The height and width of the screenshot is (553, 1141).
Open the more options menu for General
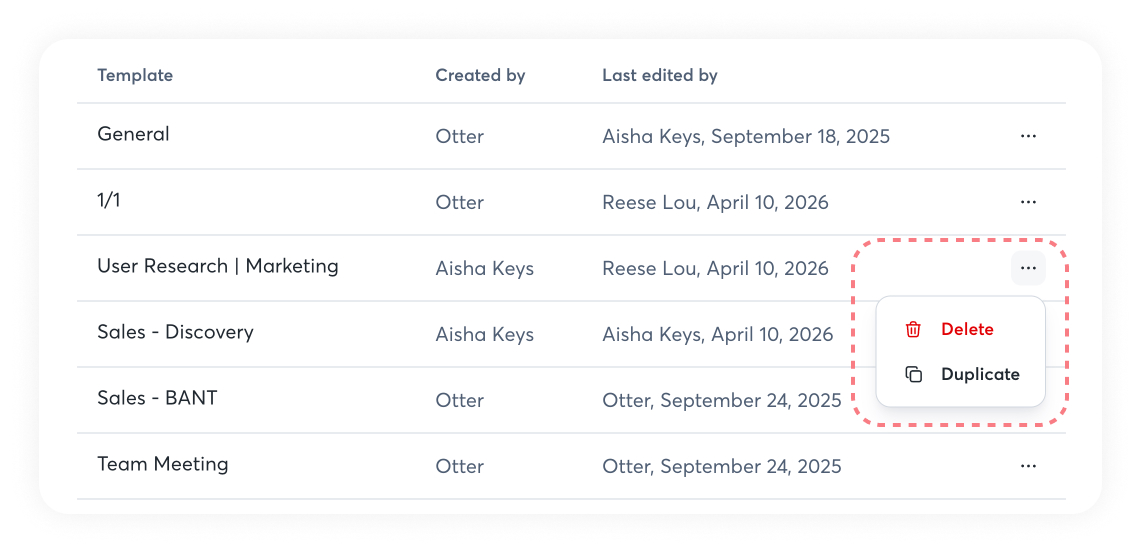[x=1028, y=136]
